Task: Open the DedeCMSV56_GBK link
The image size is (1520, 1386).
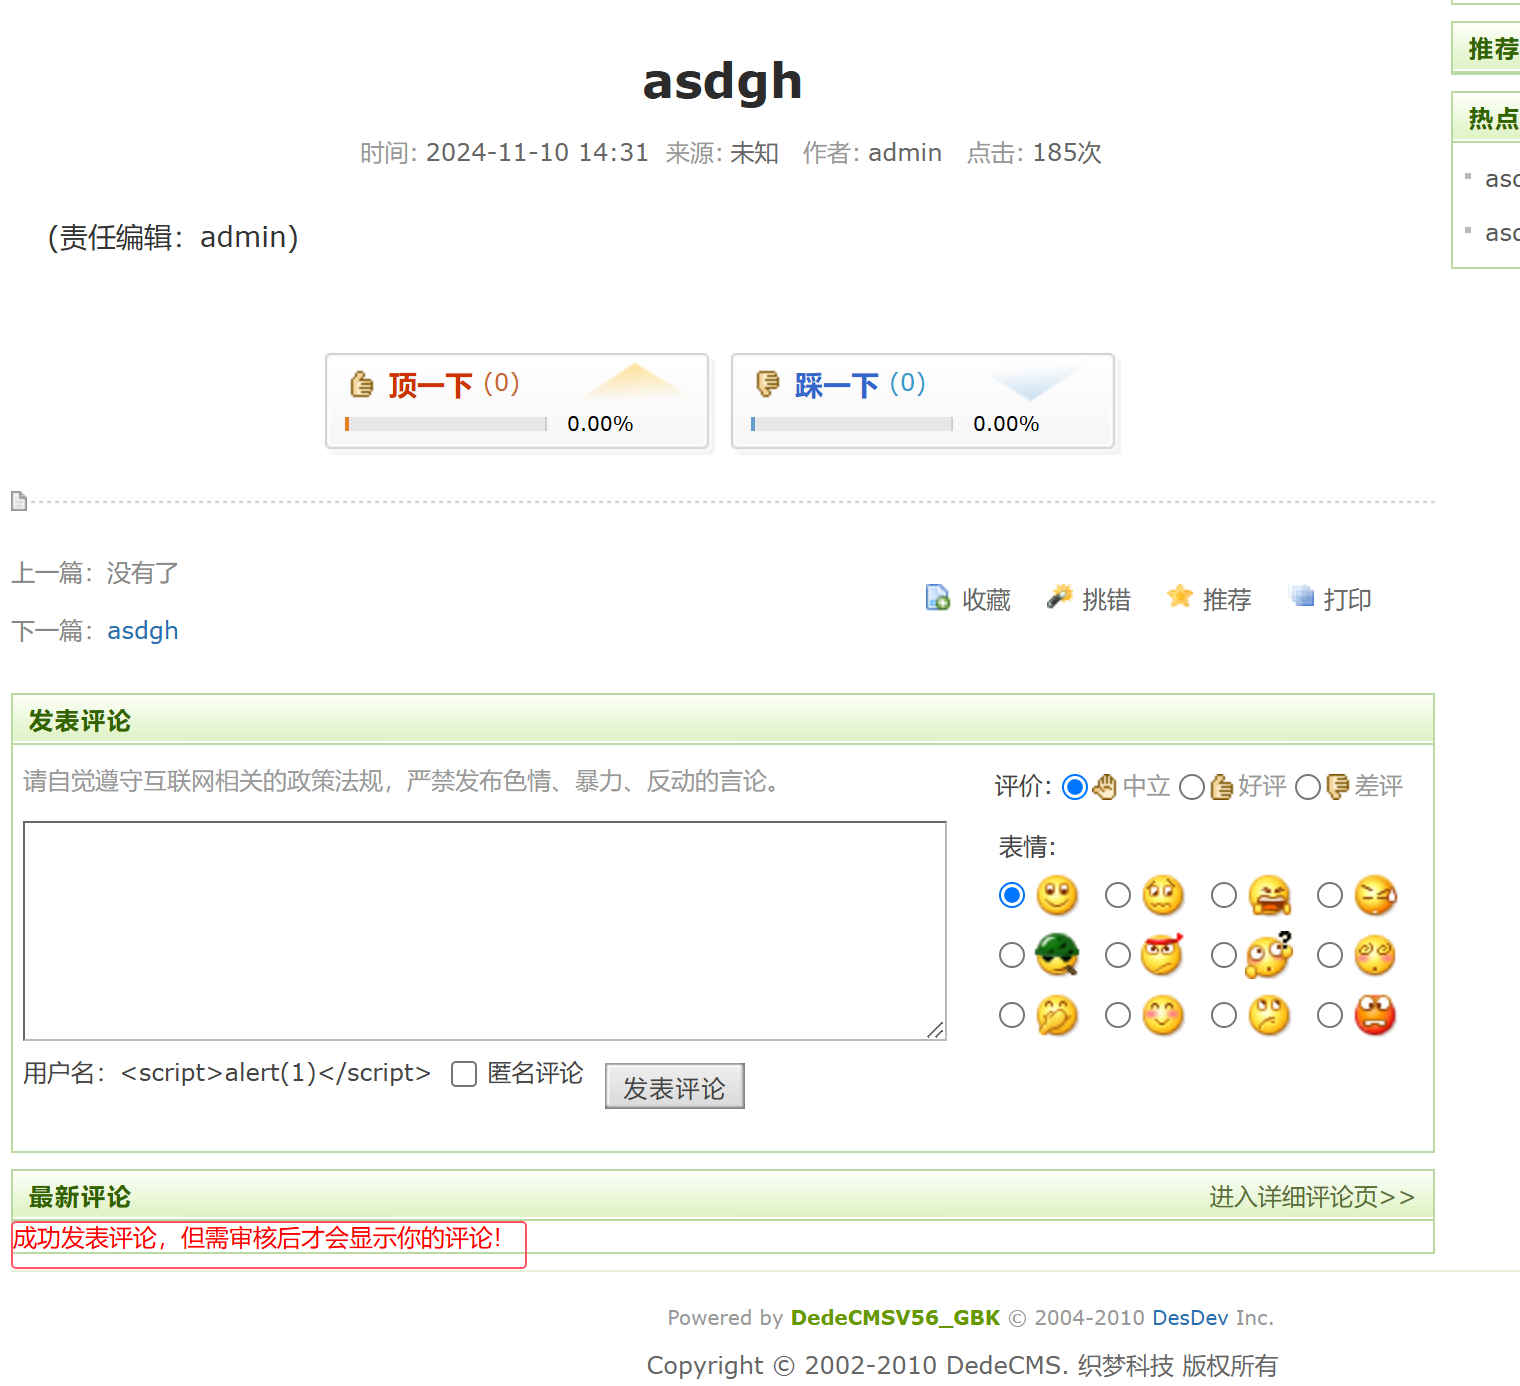Action: click(895, 1318)
